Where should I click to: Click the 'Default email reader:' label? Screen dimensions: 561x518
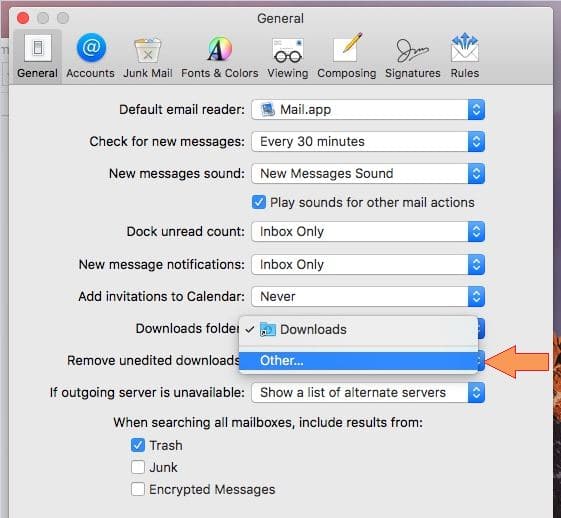pyautogui.click(x=182, y=109)
